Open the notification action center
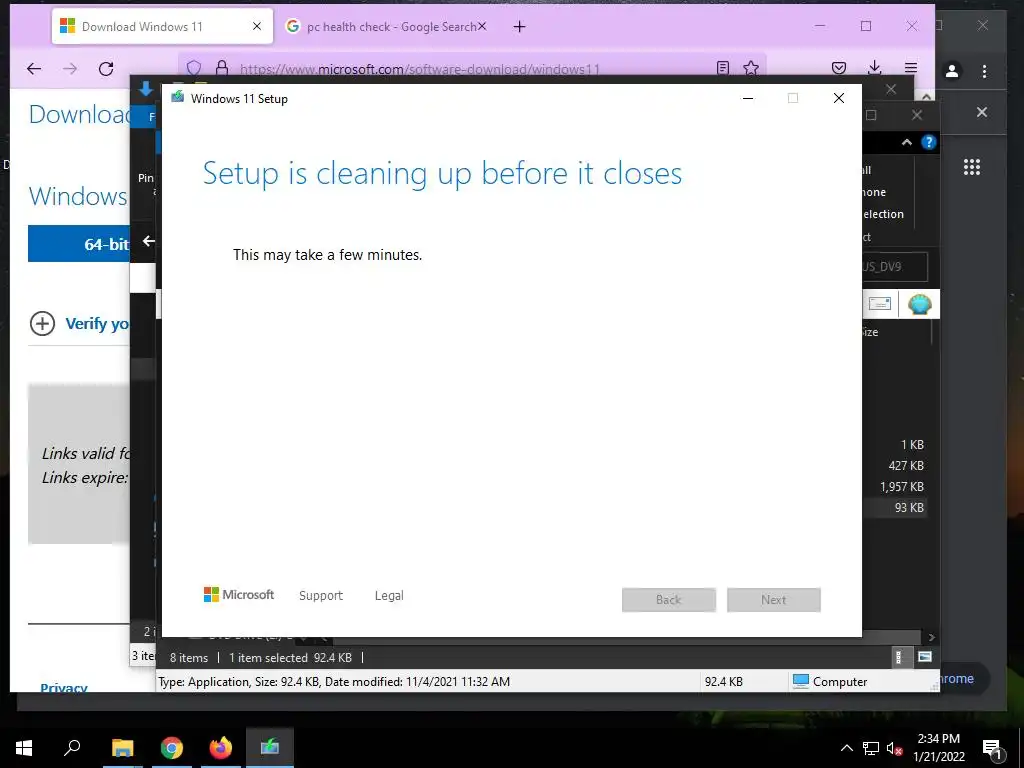Screen dimensions: 1024x768 (x=992, y=748)
